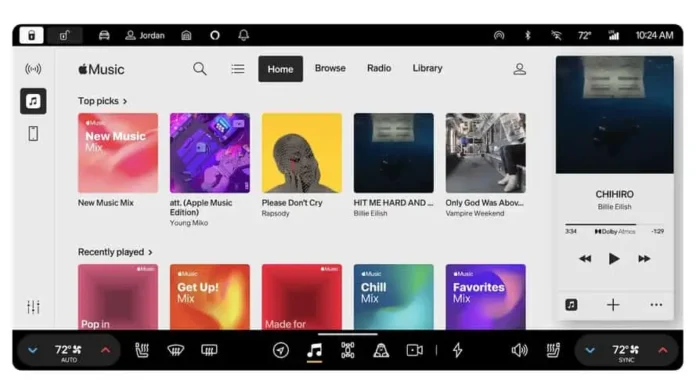The image size is (696, 391).
Task: Raise the driver temperature
Action: 106,350
